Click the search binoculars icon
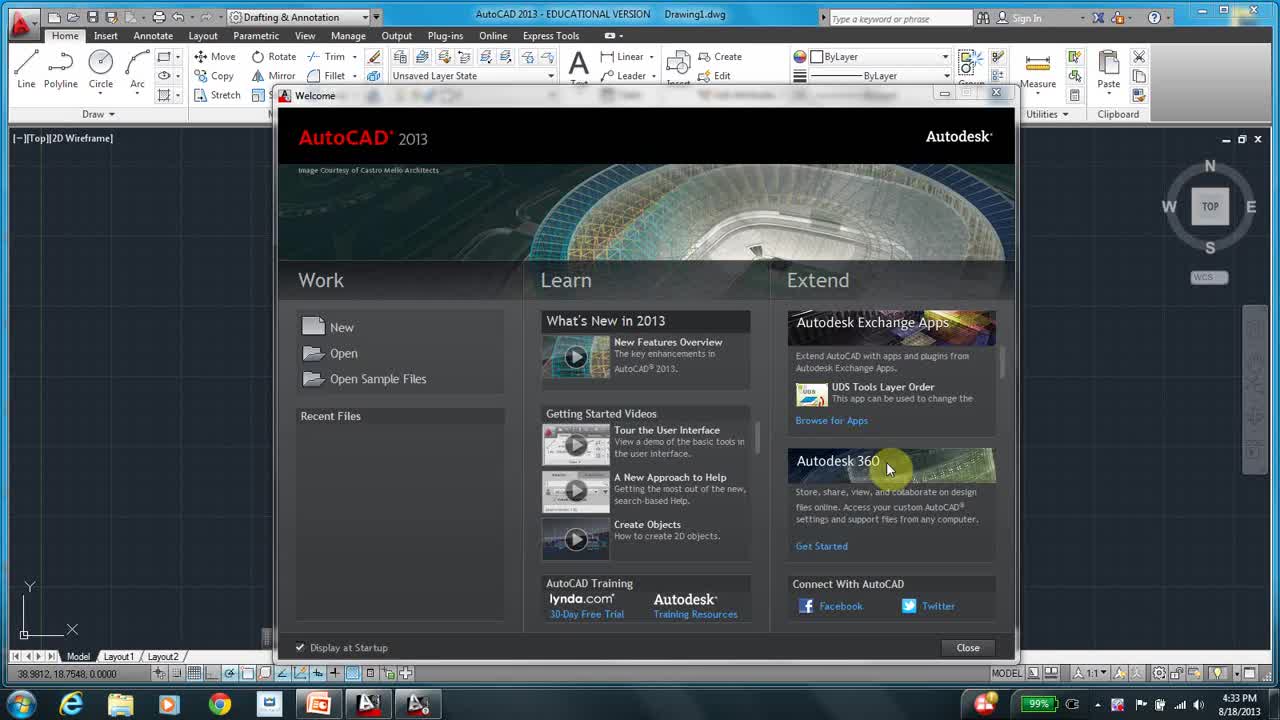The height and width of the screenshot is (720, 1280). point(983,18)
